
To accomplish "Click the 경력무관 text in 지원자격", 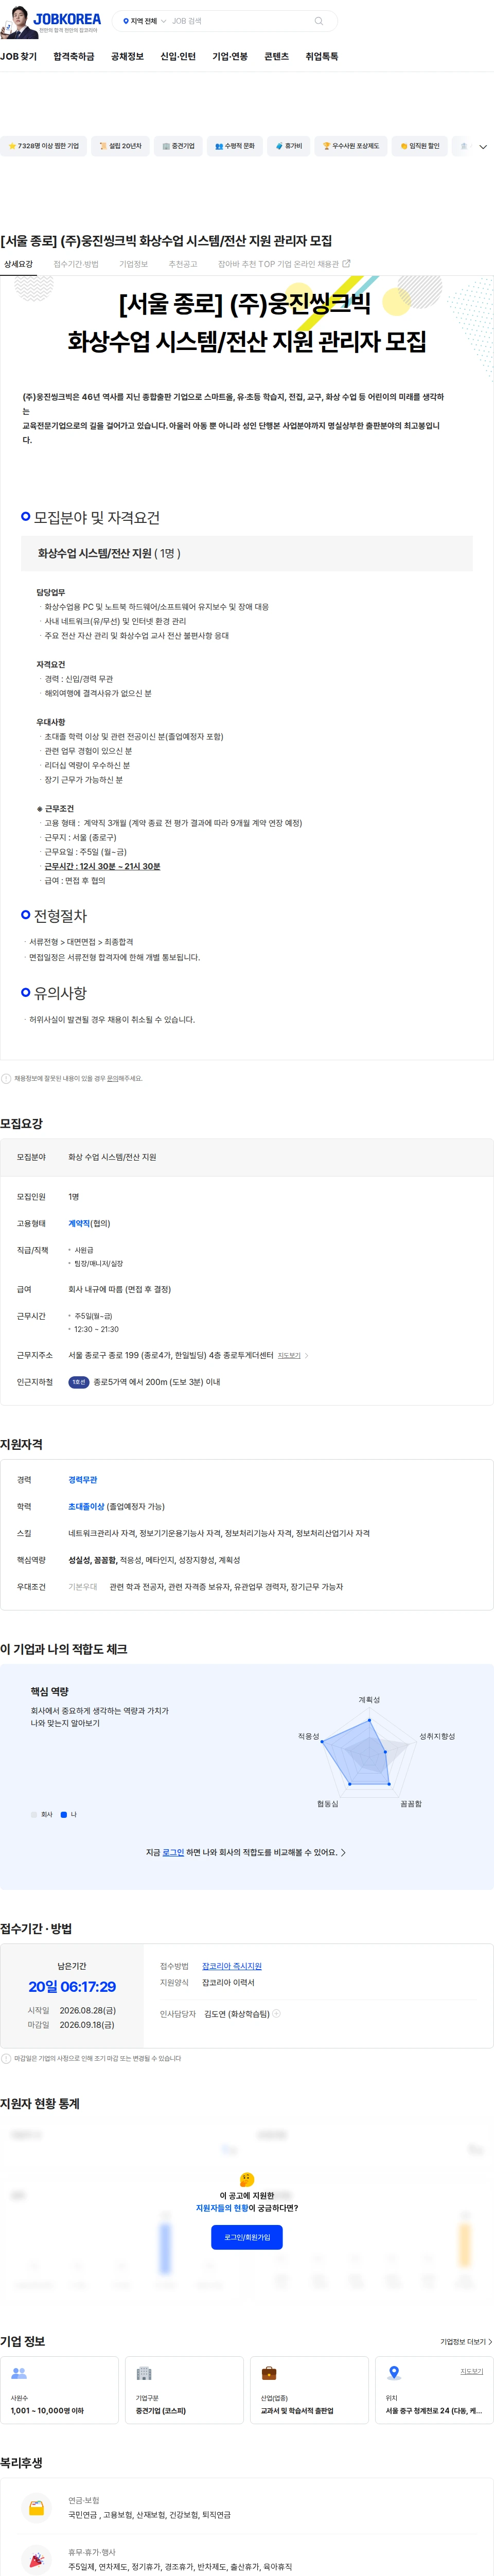I will 83,1480.
